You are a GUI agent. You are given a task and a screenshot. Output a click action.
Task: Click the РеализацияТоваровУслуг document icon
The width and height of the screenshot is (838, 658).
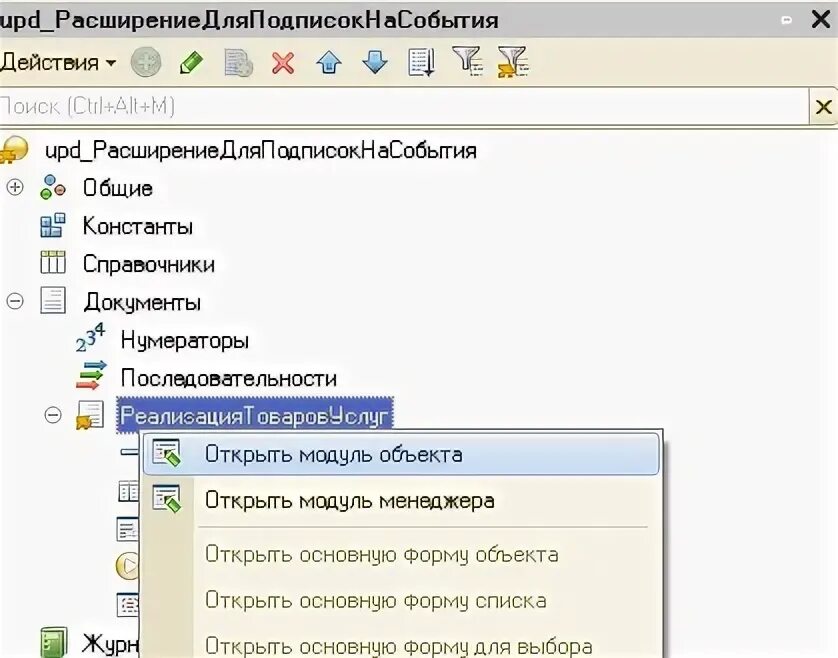[x=90, y=415]
